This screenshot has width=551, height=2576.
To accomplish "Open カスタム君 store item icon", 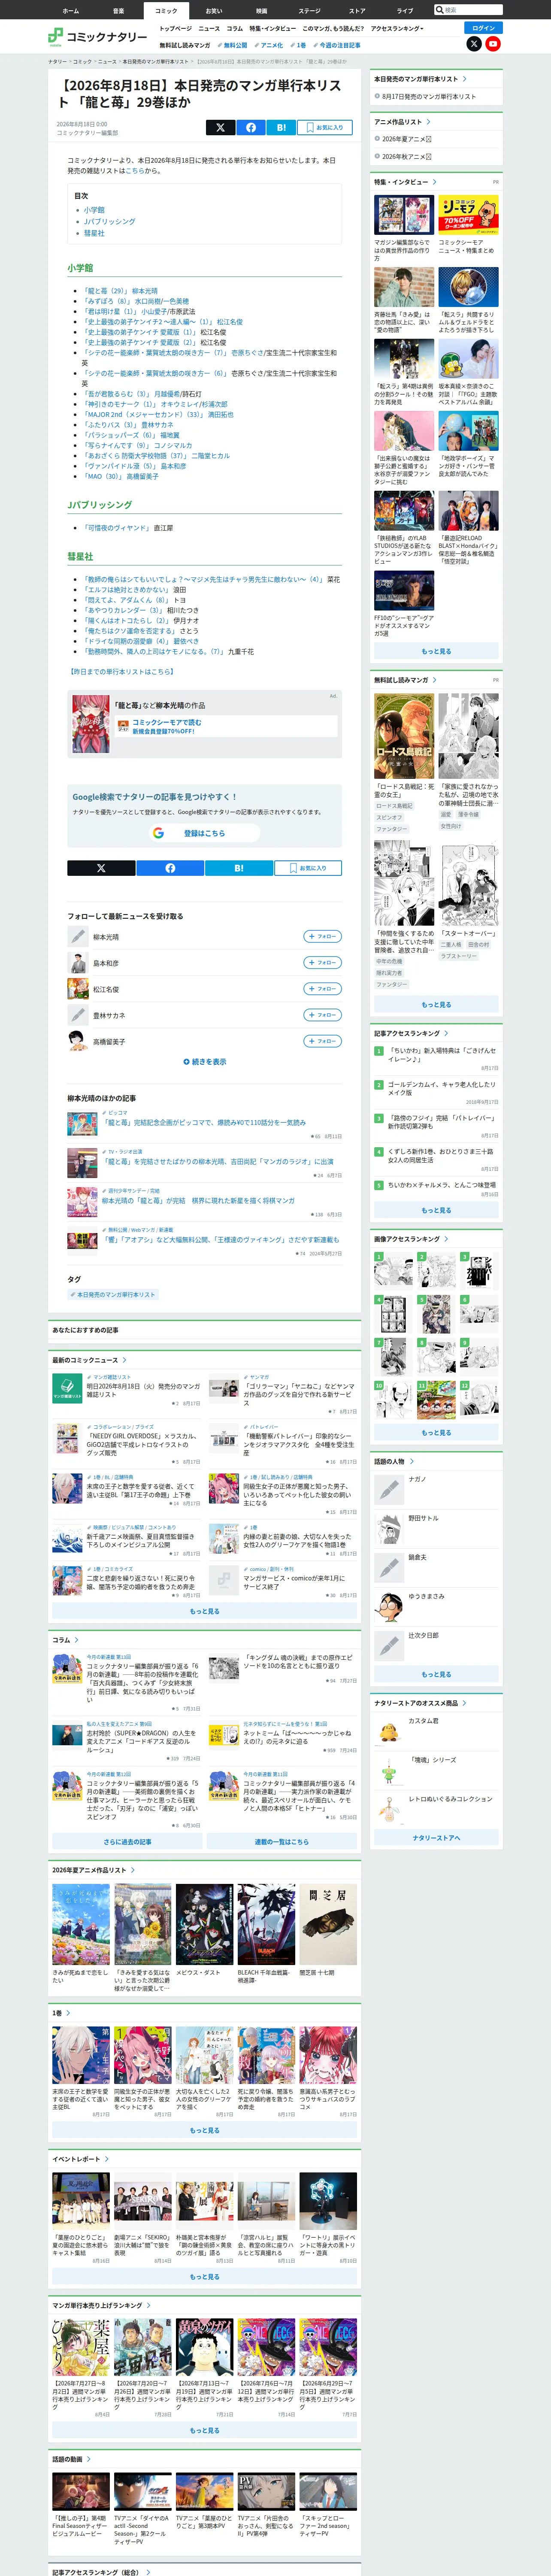I will point(388,1732).
